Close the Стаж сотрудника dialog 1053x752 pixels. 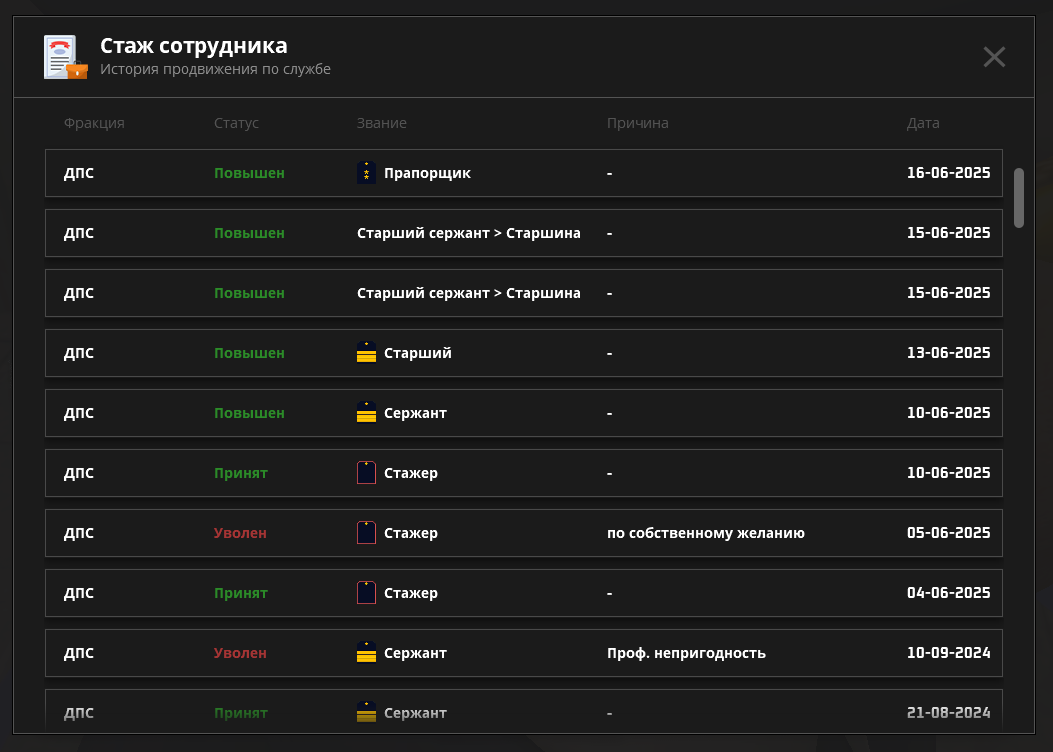click(993, 57)
